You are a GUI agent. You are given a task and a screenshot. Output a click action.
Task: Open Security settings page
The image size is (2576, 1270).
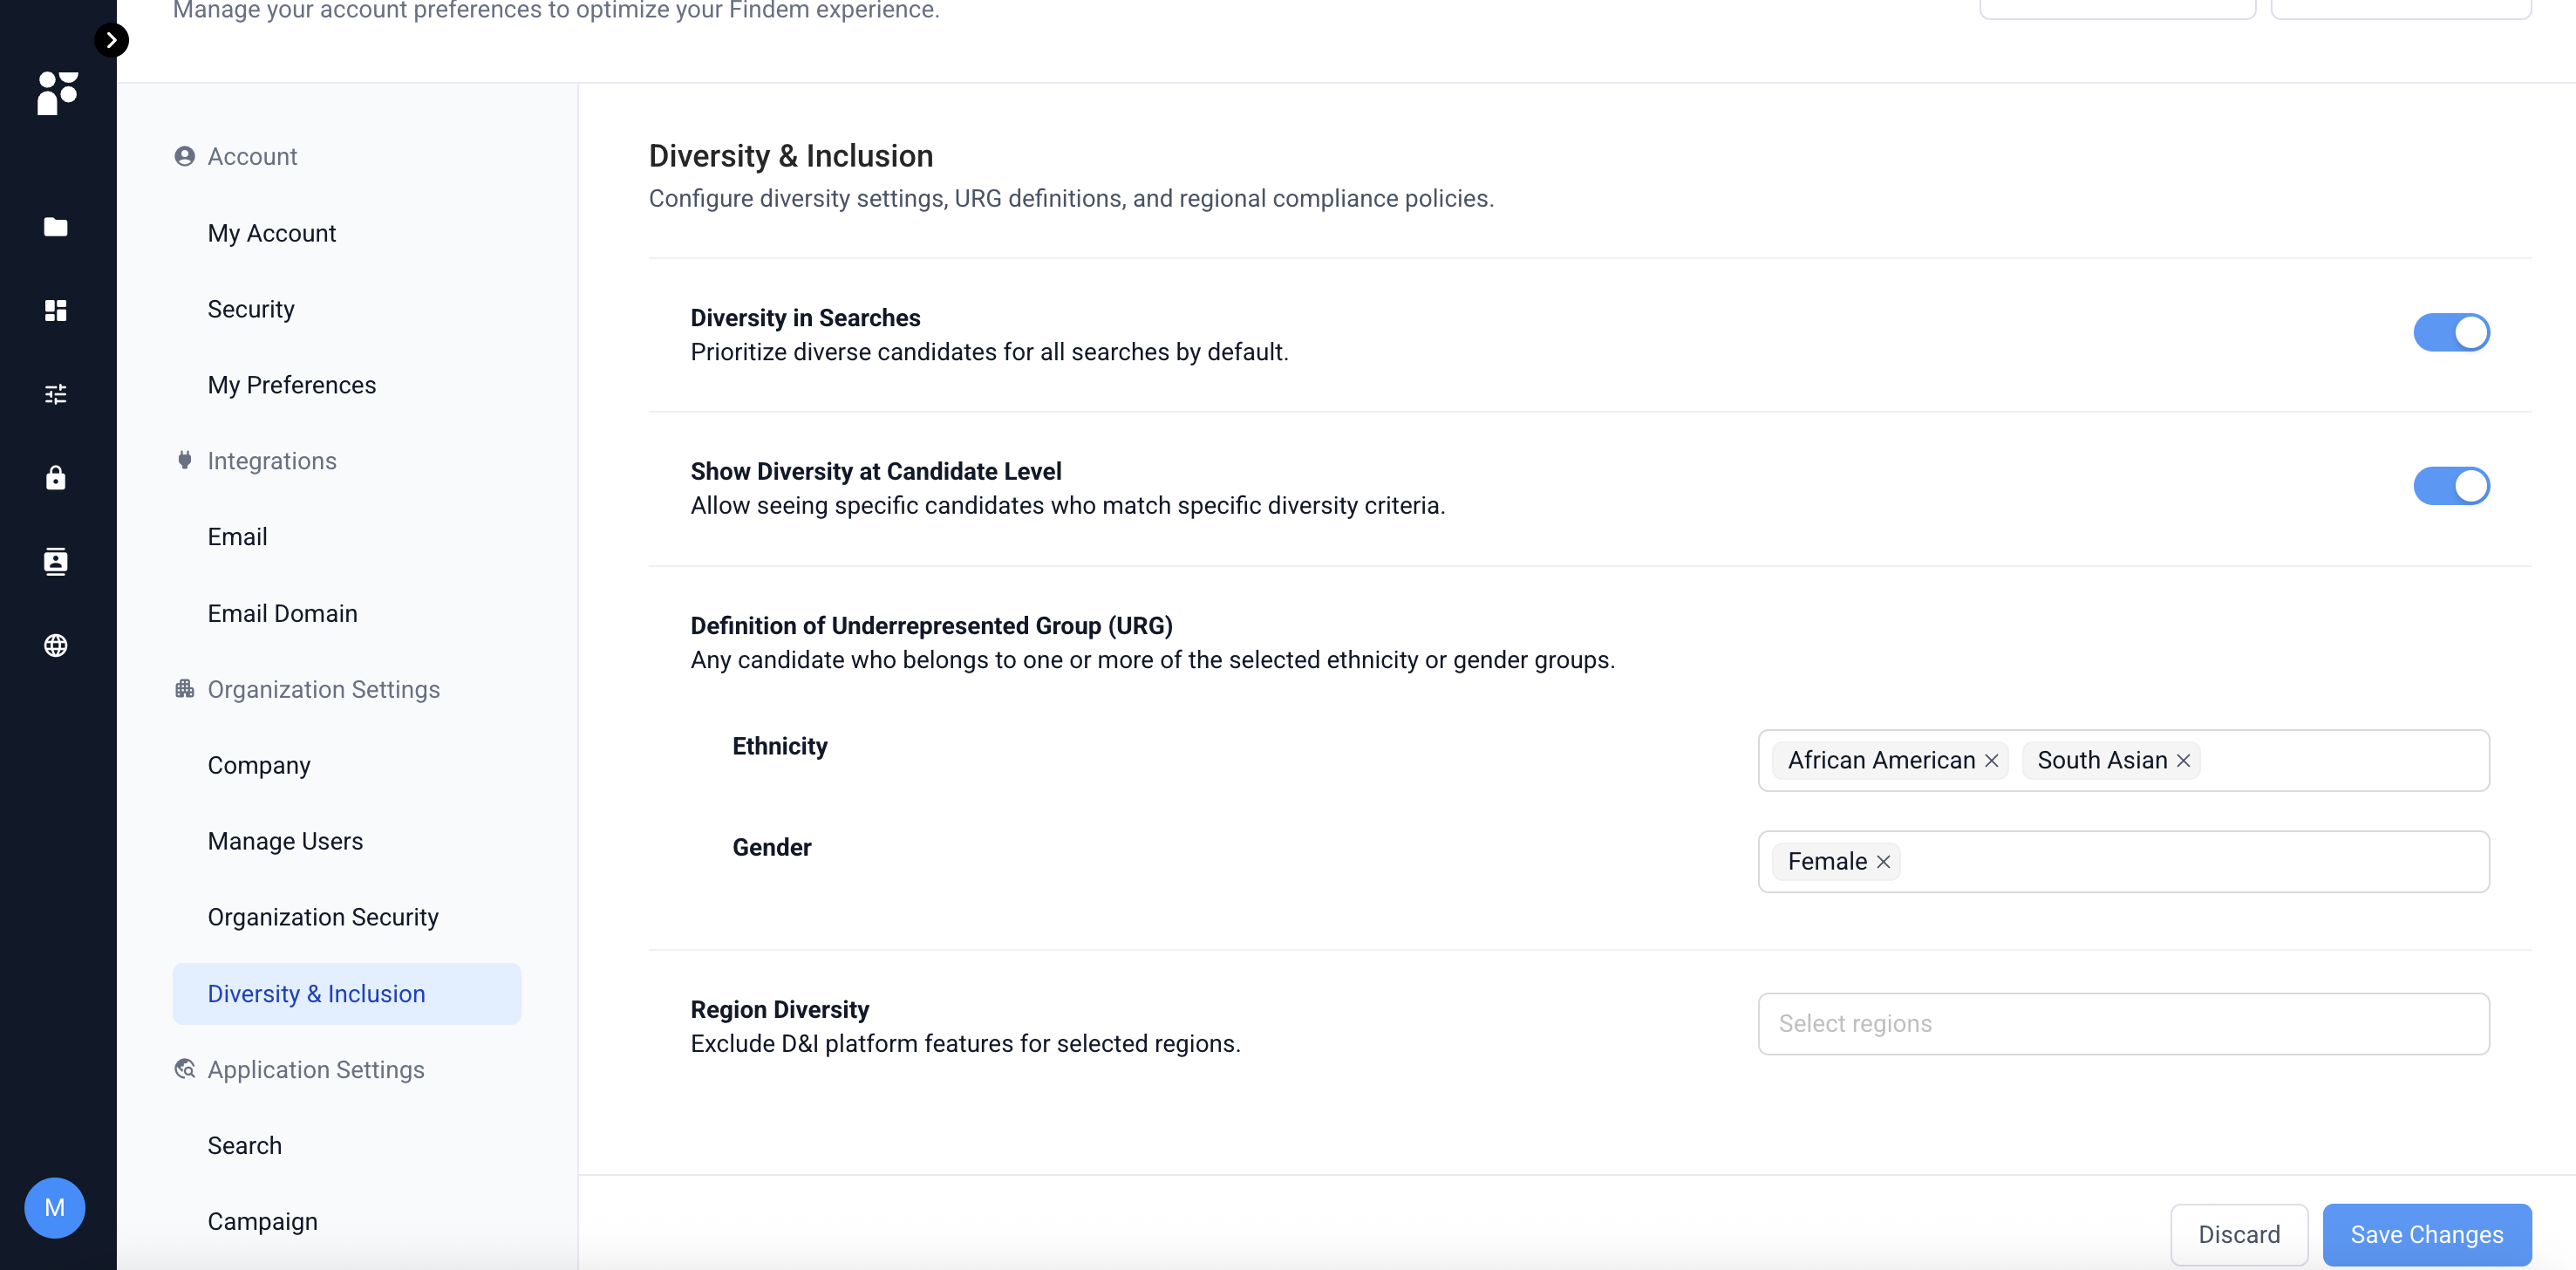click(251, 309)
